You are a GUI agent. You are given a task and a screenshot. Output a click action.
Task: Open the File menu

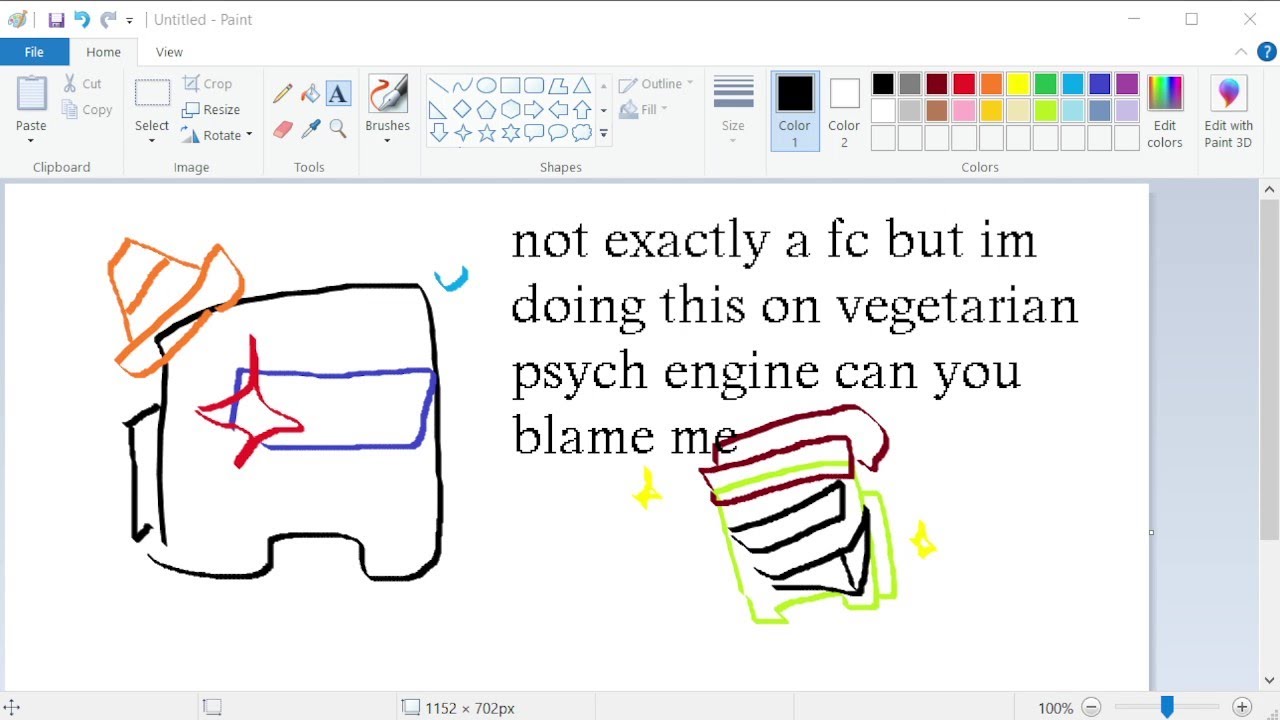34,52
